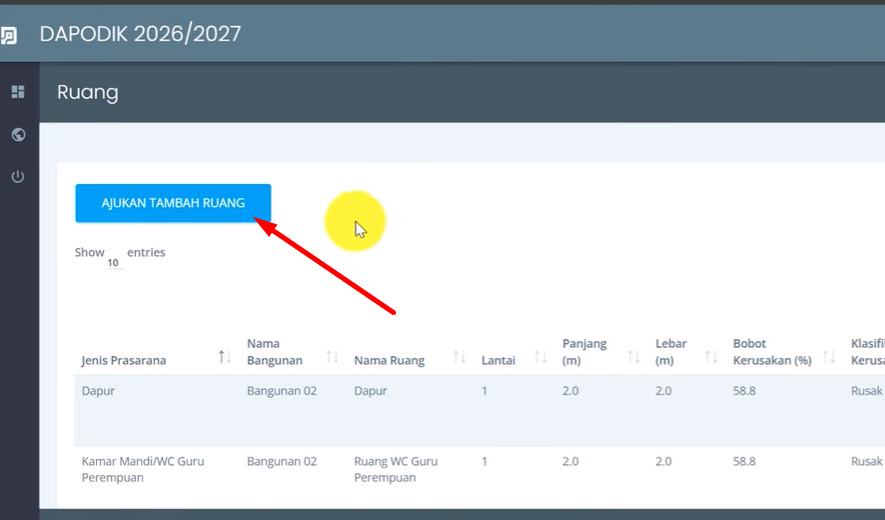
Task: Select Dapur in Jenis Prasarana column
Action: coord(98,391)
